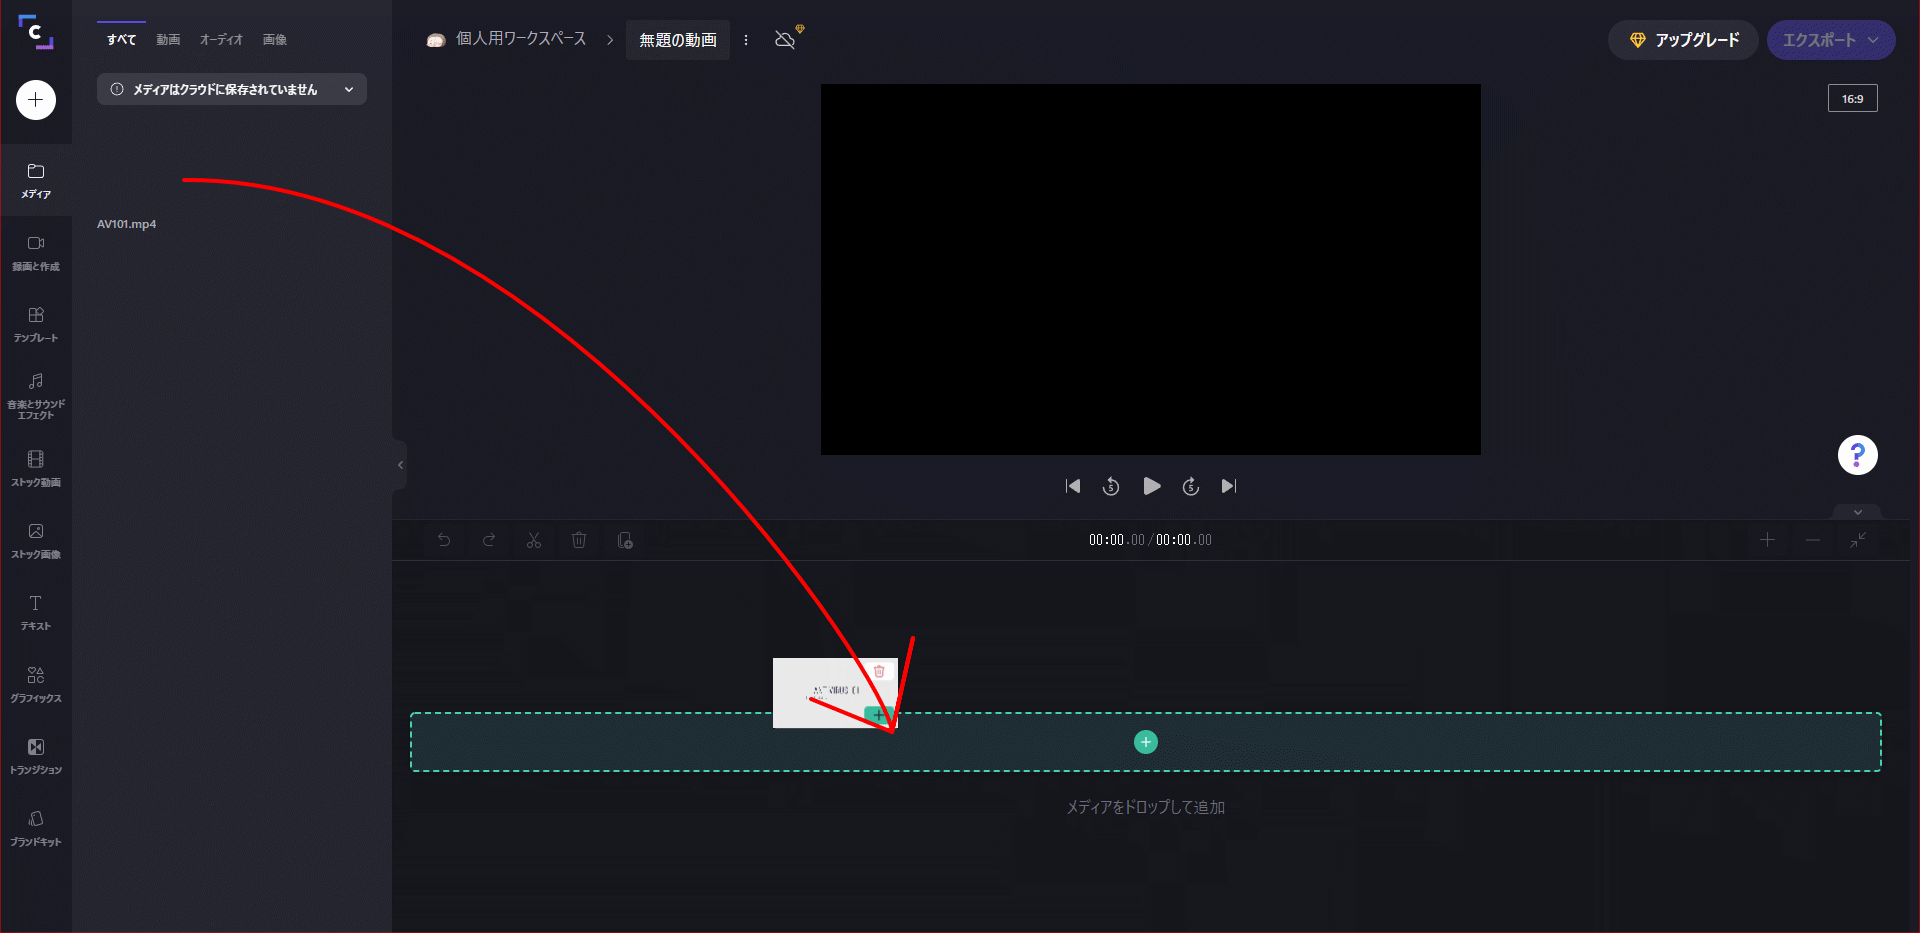This screenshot has height=933, width=1920.
Task: Open the Graphics (グラフィックス) panel
Action: [x=36, y=684]
